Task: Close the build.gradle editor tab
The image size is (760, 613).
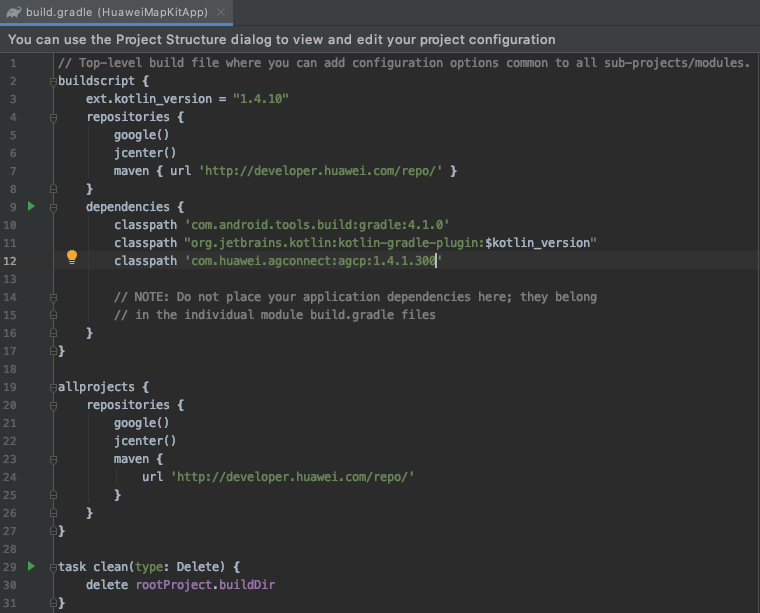Action: pyautogui.click(x=221, y=12)
